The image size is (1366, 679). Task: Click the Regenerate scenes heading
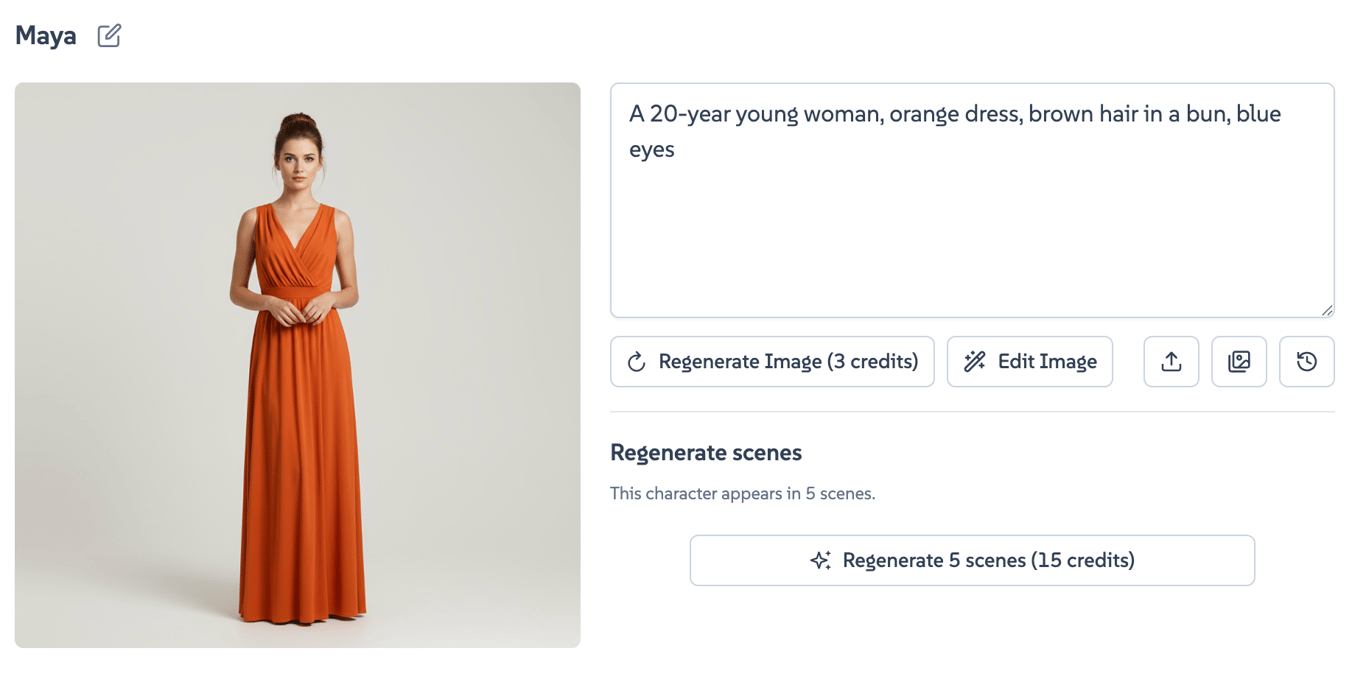(x=706, y=453)
